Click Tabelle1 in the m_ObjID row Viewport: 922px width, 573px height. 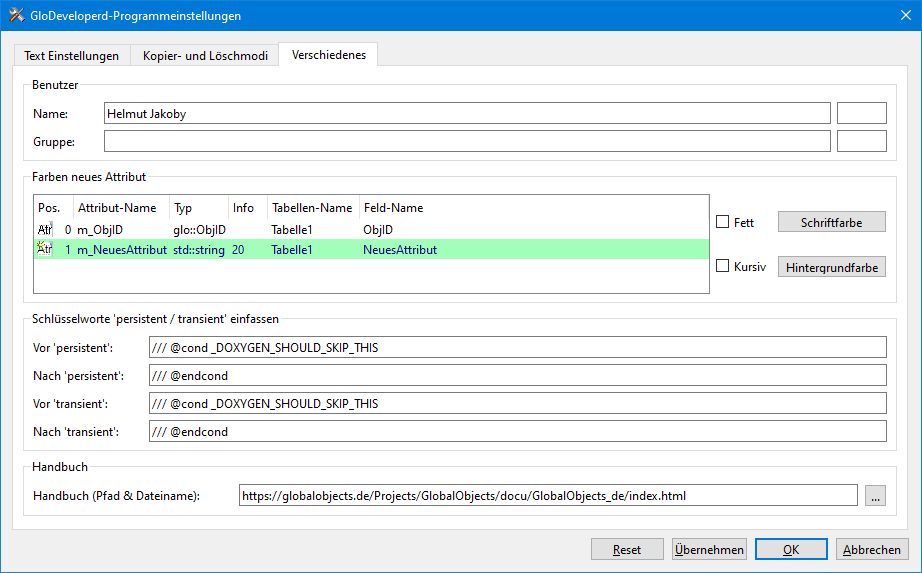point(292,229)
